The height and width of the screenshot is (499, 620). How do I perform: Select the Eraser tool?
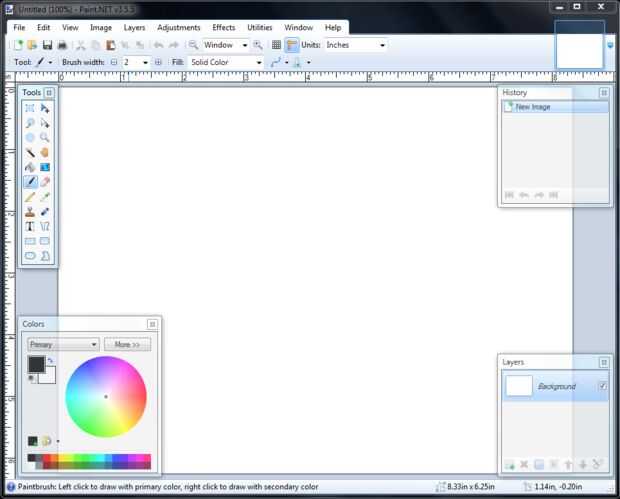pos(45,182)
